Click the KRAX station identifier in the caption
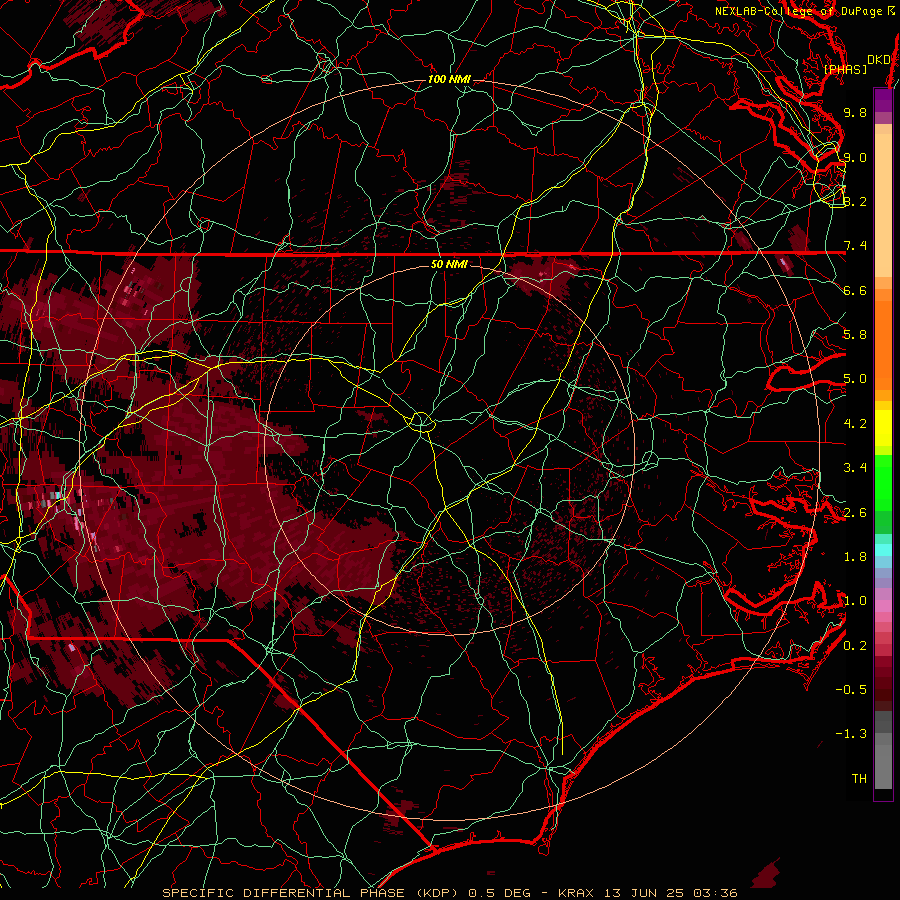900x900 pixels. coord(576,893)
